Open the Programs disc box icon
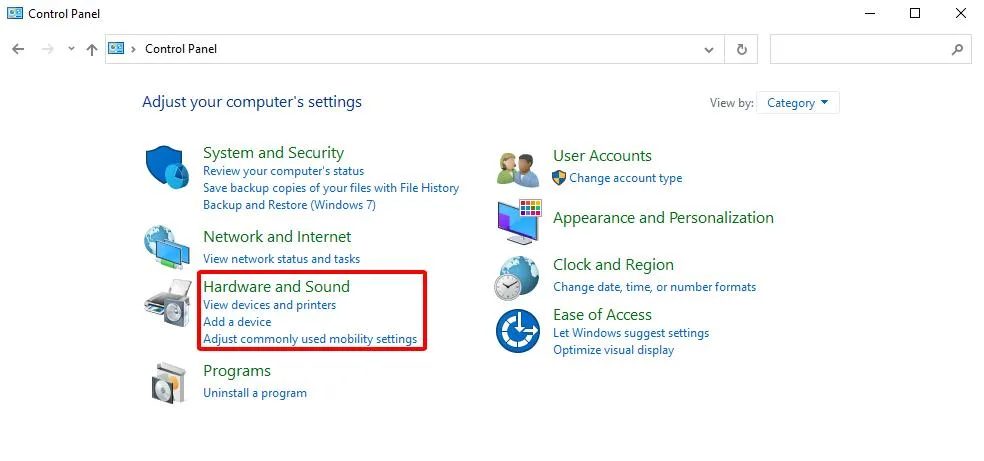Screen dimensions: 984x461 pos(167,381)
